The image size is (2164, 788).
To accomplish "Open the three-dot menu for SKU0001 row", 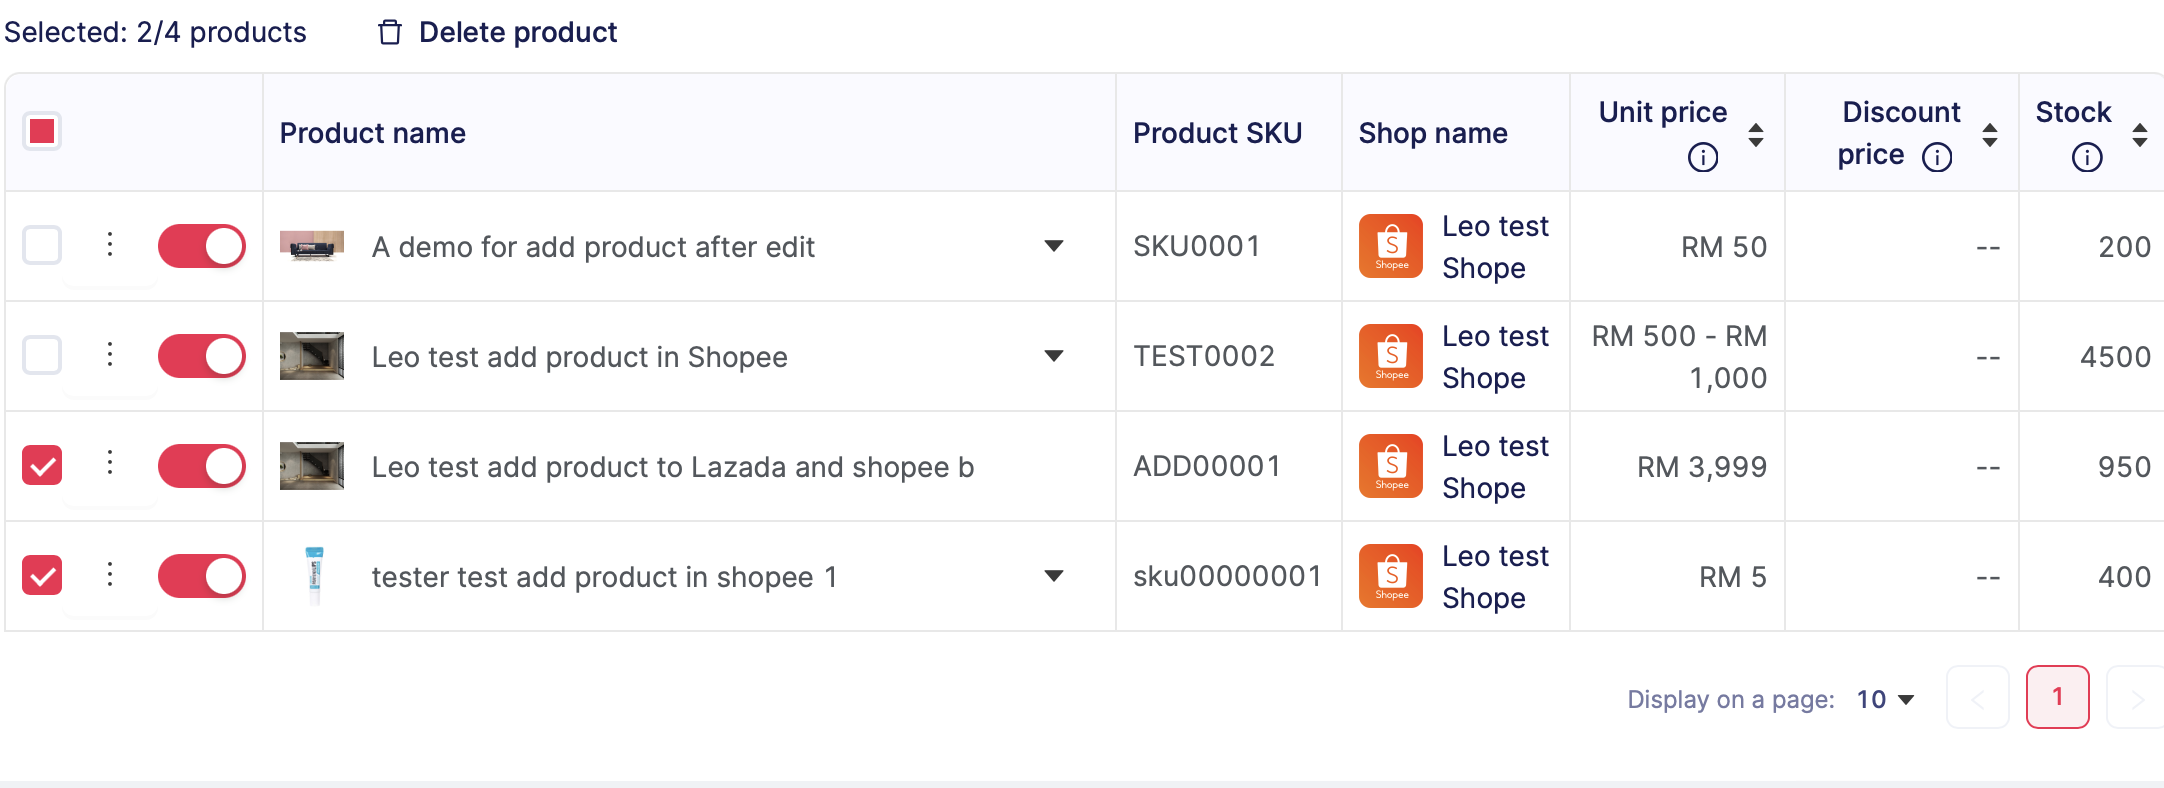I will 110,245.
